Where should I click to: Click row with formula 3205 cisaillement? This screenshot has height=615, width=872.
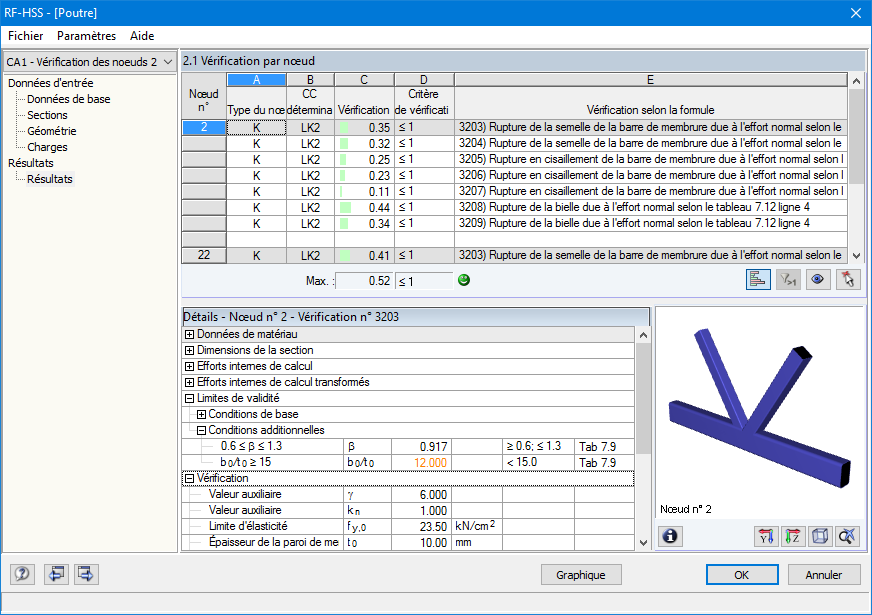[651, 160]
